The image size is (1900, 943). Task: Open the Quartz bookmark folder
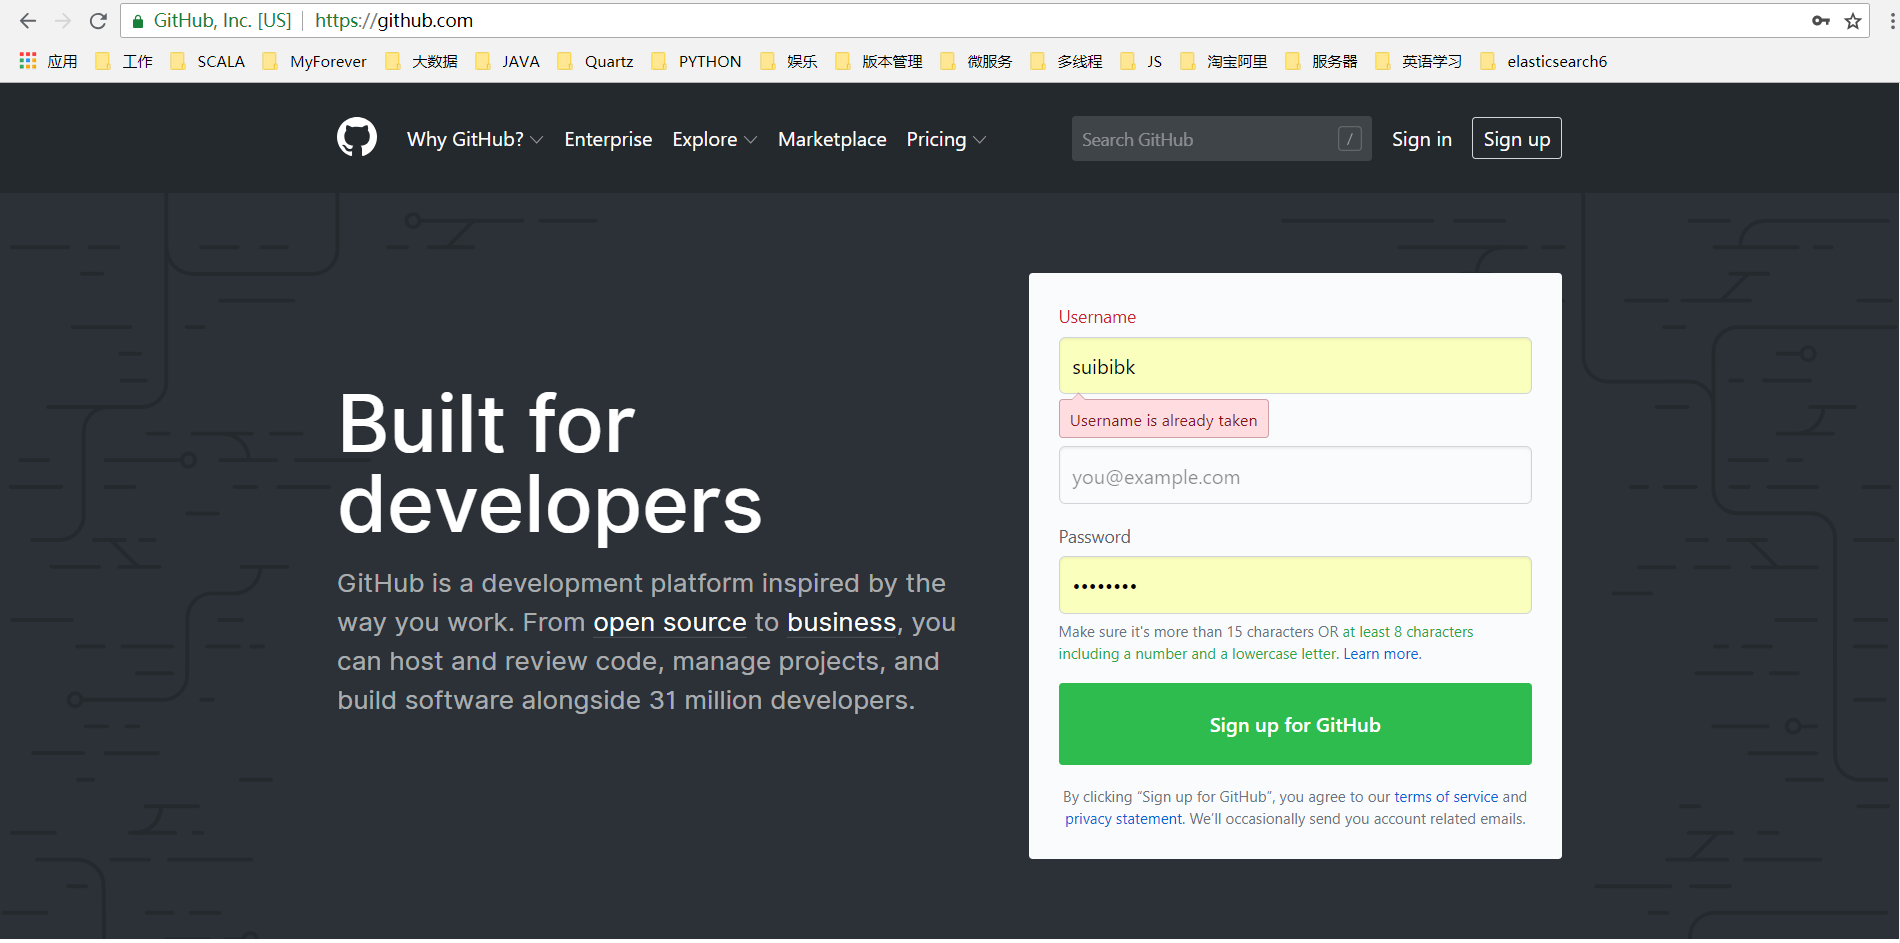coord(595,61)
